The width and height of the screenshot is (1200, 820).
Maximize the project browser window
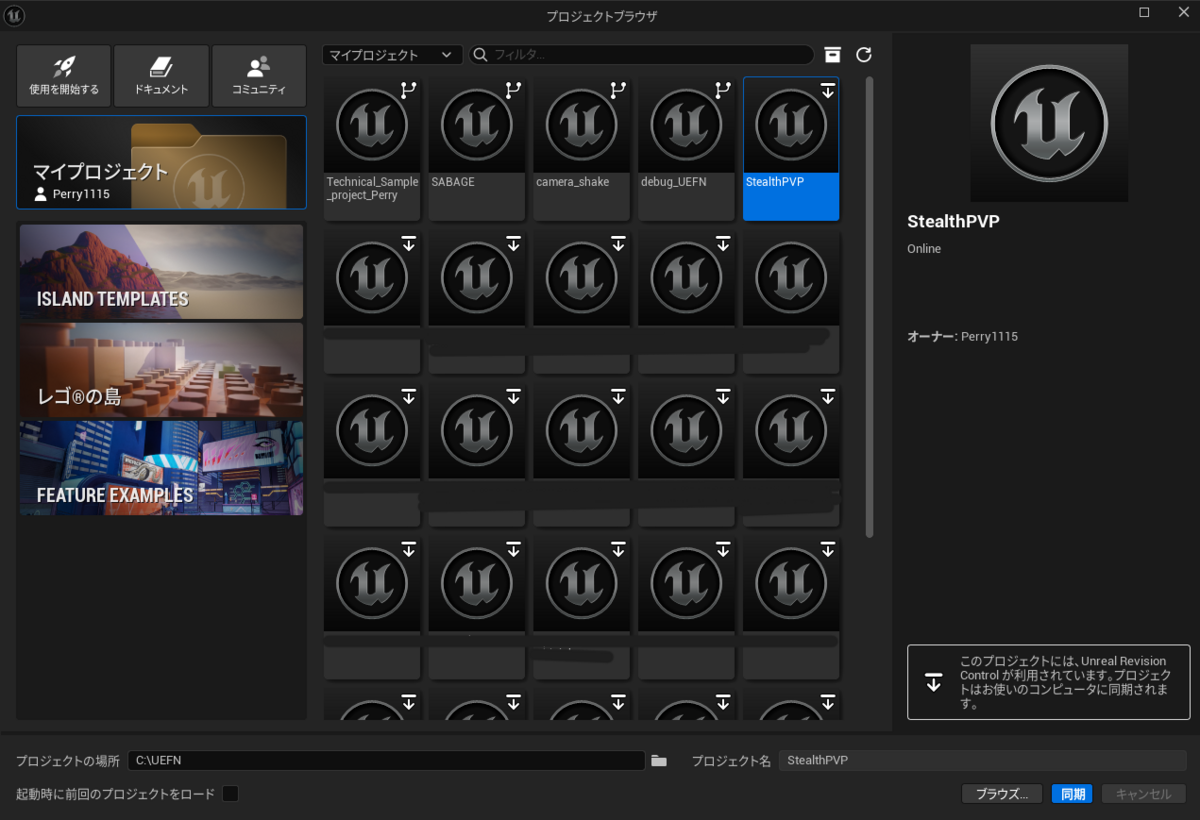(1144, 12)
